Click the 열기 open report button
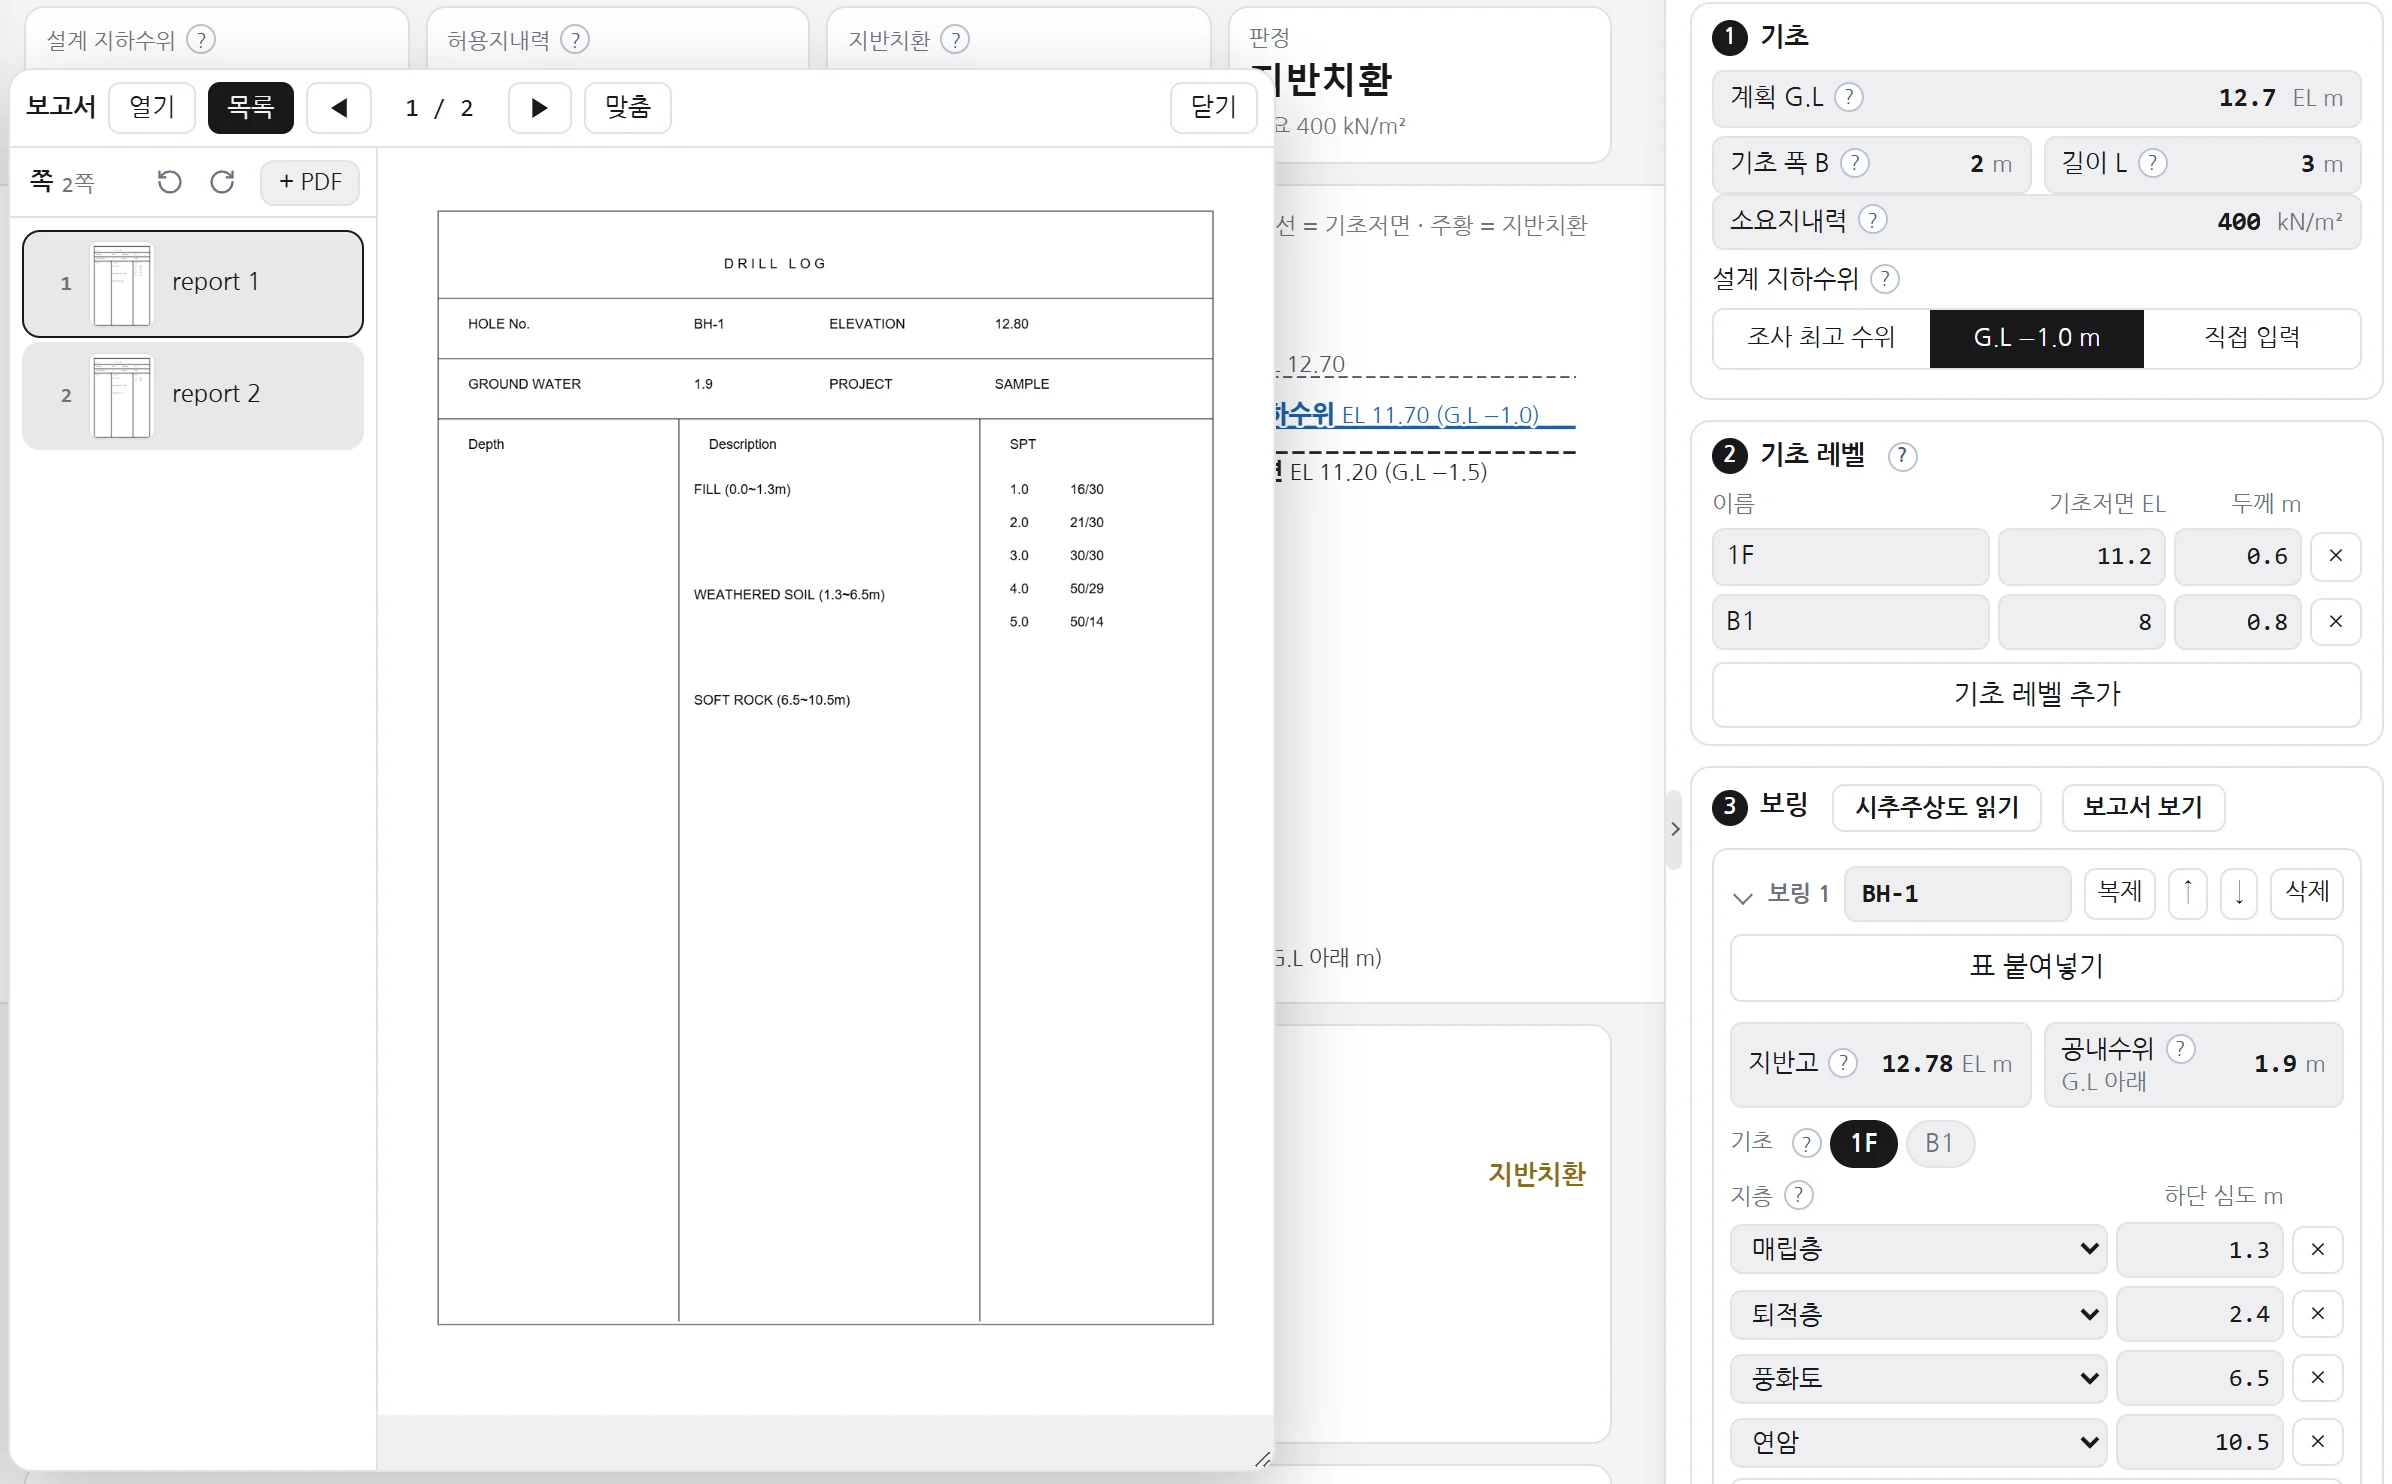The image size is (2392, 1484). (x=152, y=108)
